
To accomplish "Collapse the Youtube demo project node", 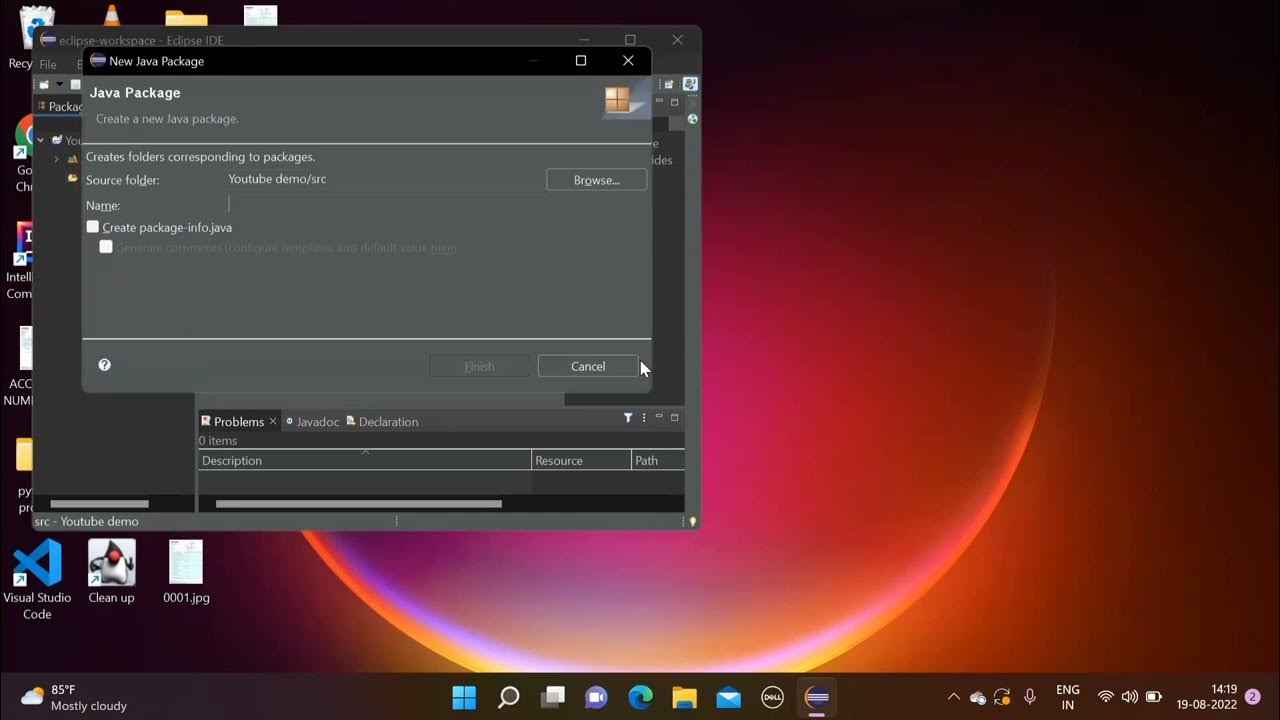I will tap(41, 140).
